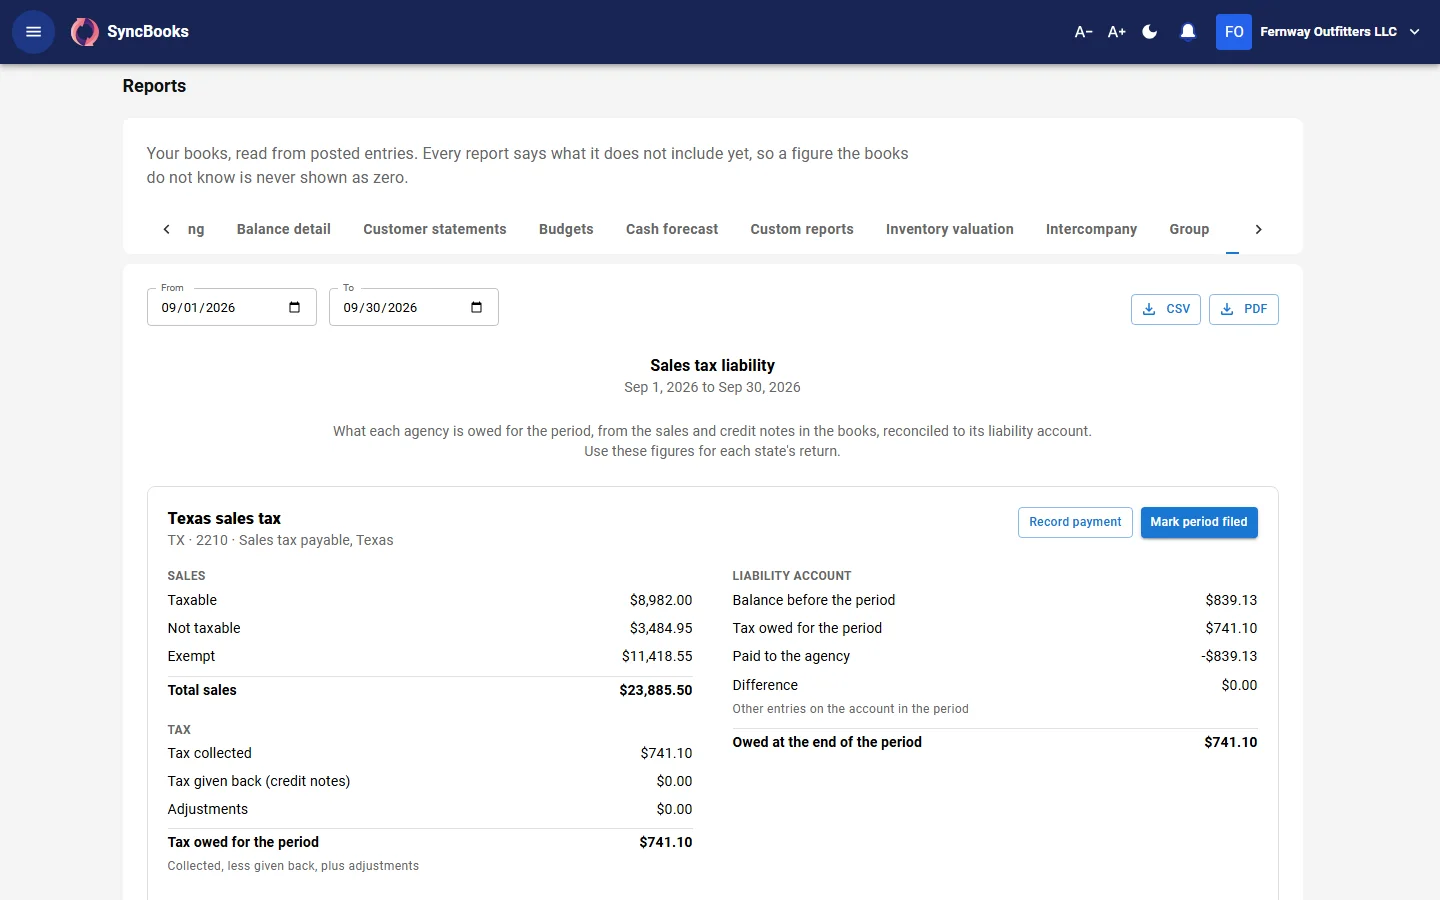Viewport: 1440px width, 900px height.
Task: Edit the From date field
Action: tap(232, 307)
